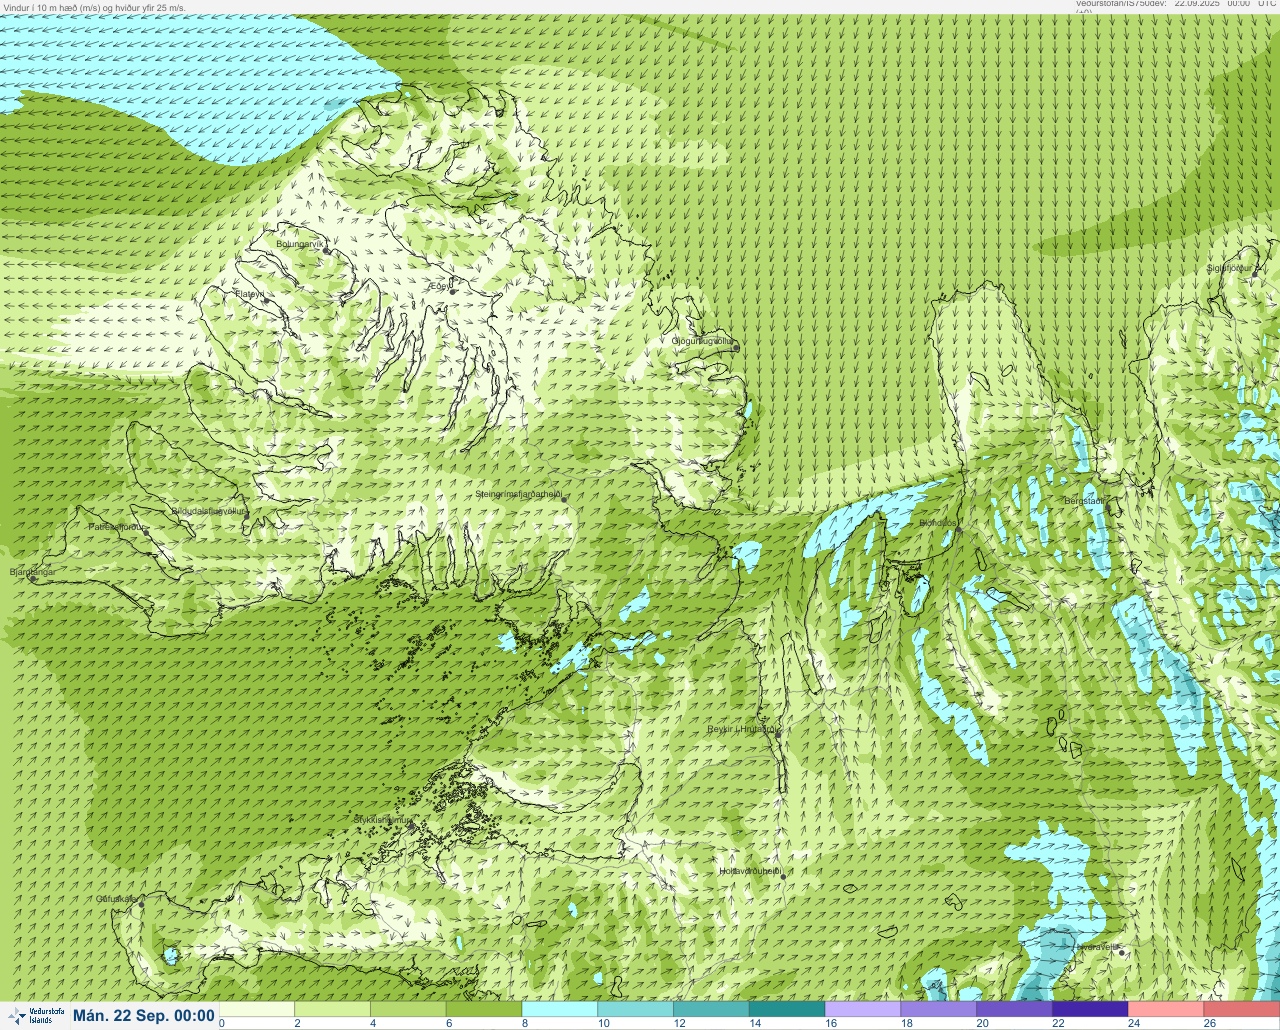
Task: Select the Reykir í Hrútafirði label
Action: tap(742, 729)
